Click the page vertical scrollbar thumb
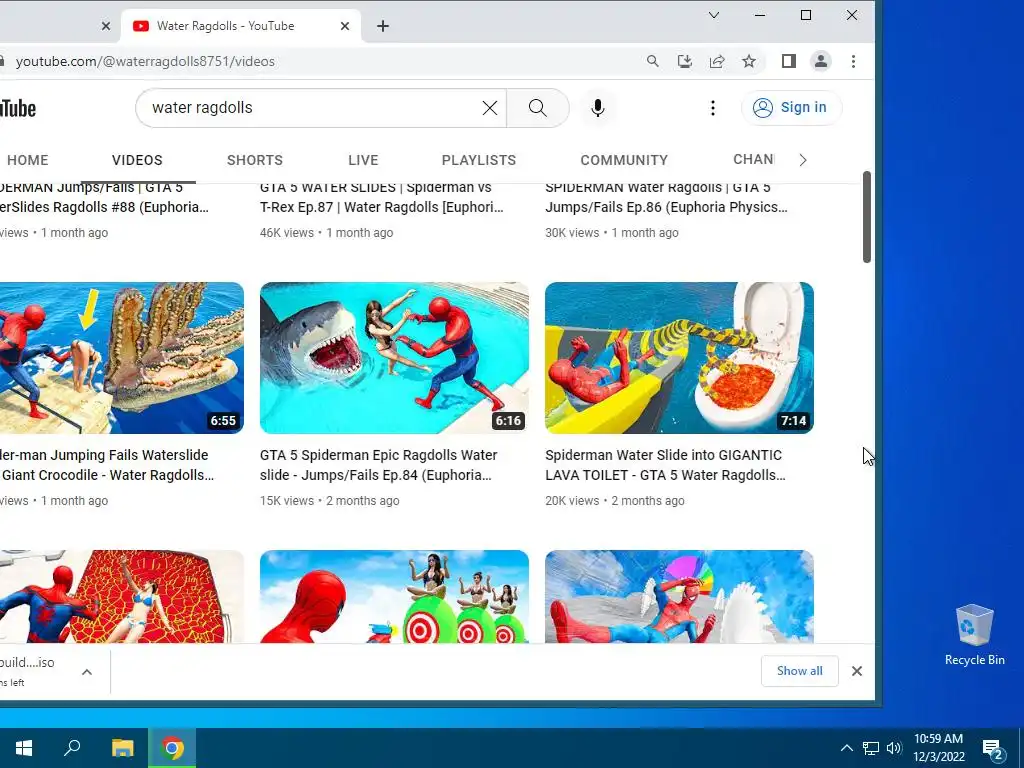Image resolution: width=1024 pixels, height=768 pixels. click(867, 217)
